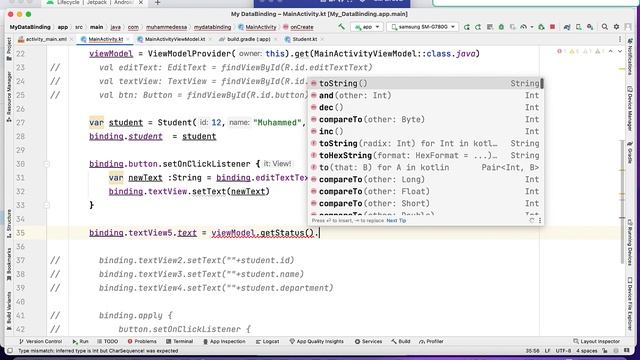Select toString(radix: Int) completion suggestion
Viewport: 640px width, 360px height.
click(x=425, y=144)
